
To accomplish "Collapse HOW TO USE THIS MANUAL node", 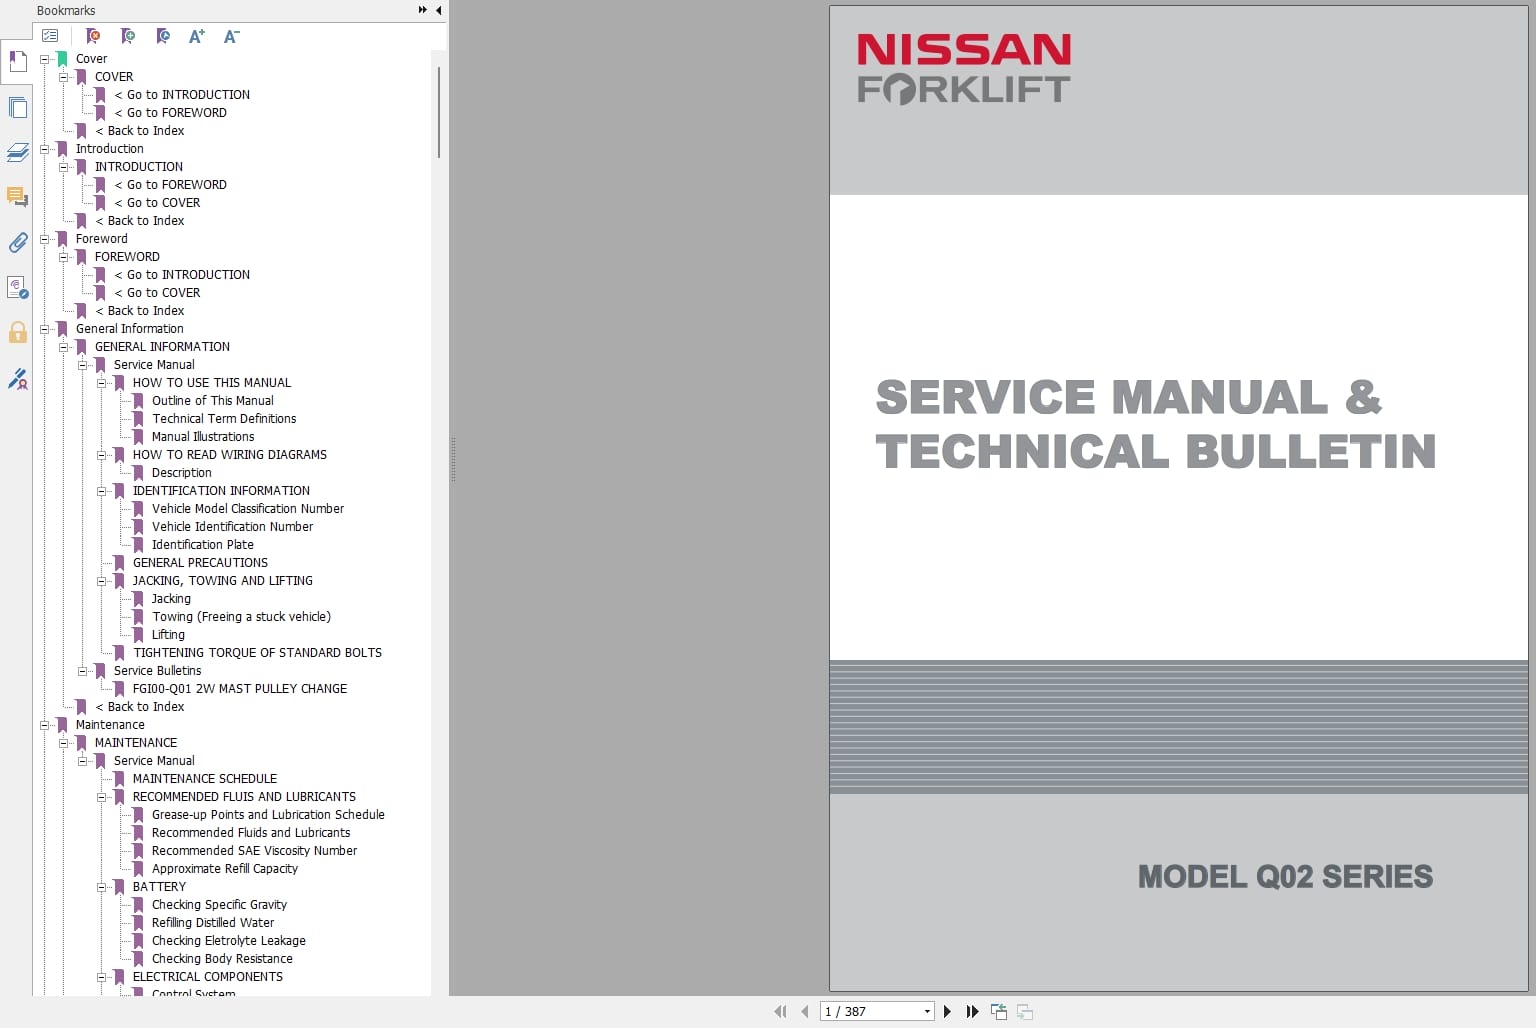I will click(101, 383).
